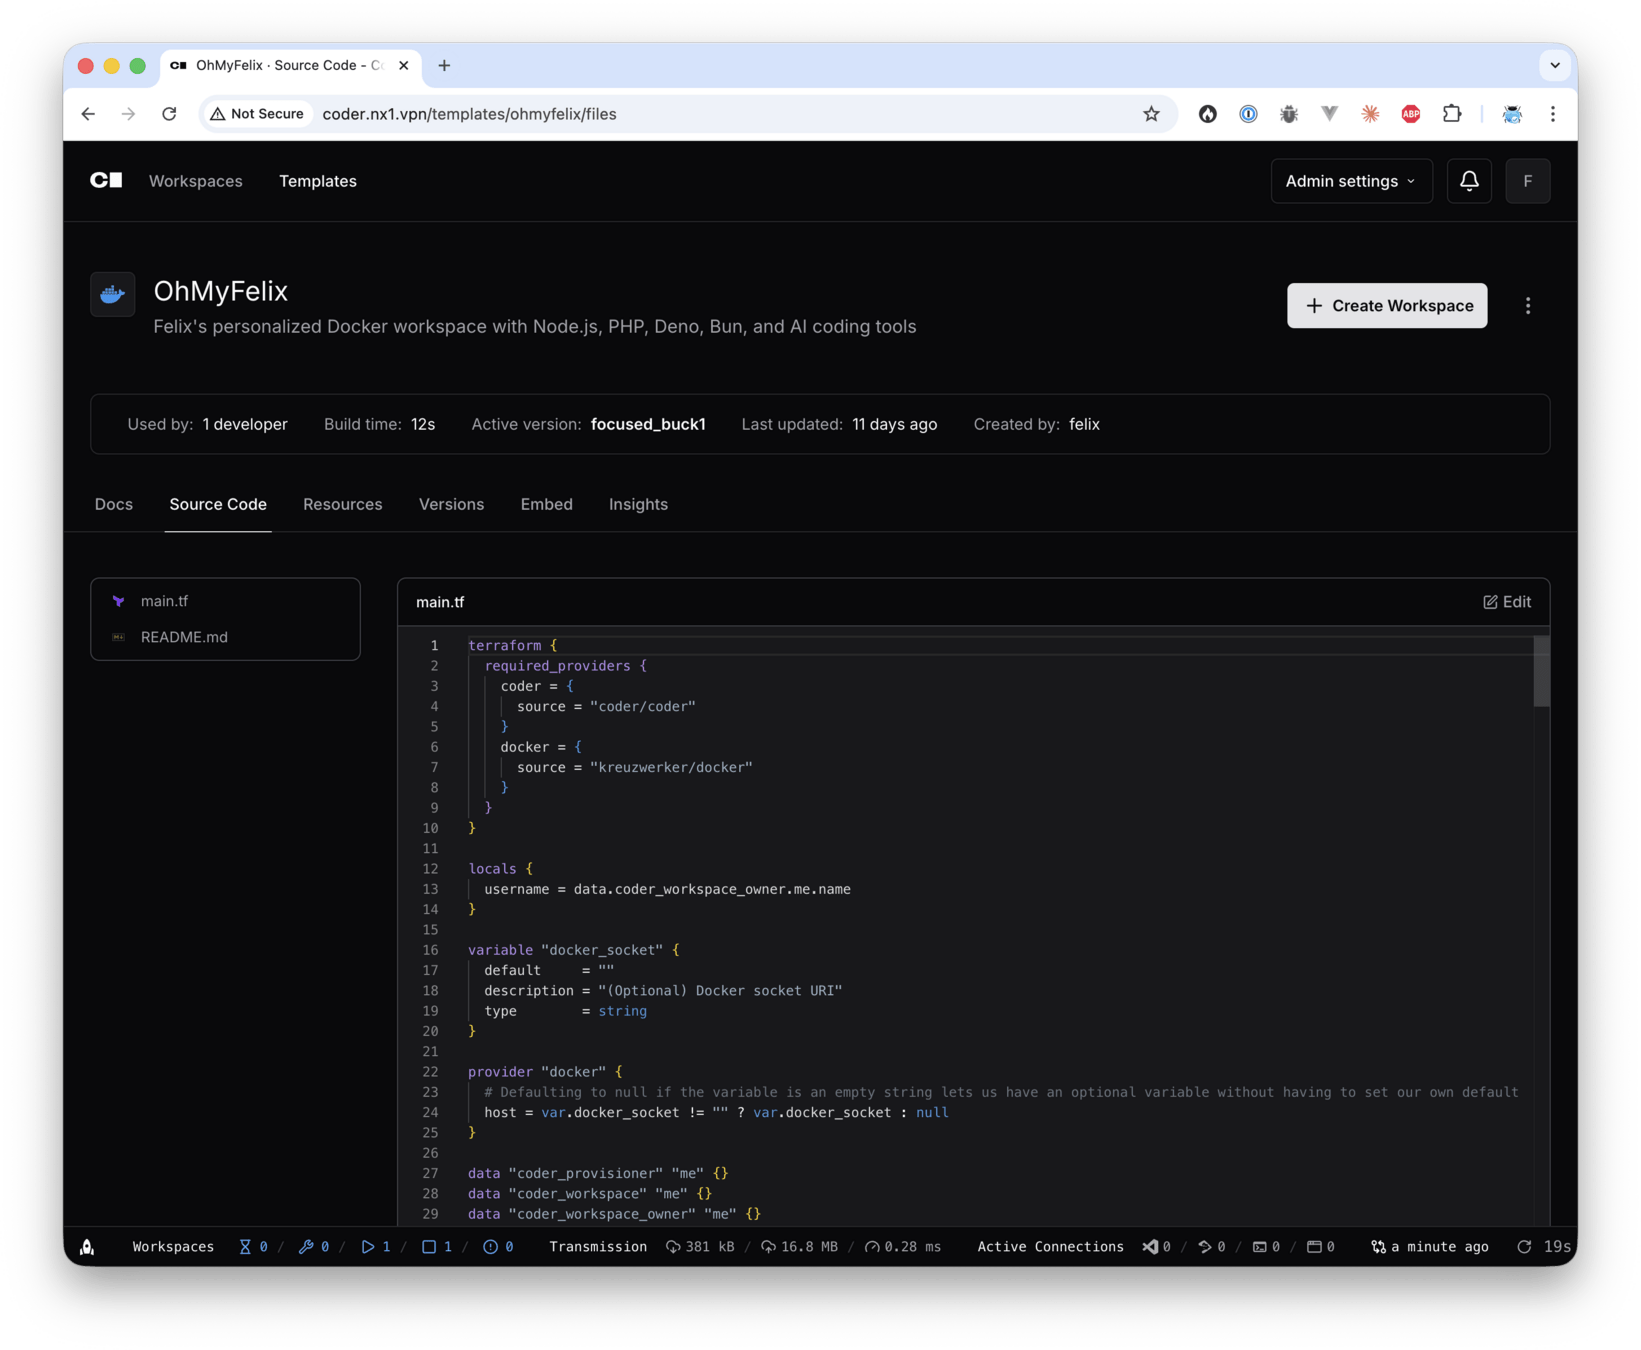Bookmark this page with the star icon
The height and width of the screenshot is (1350, 1641).
point(1151,114)
